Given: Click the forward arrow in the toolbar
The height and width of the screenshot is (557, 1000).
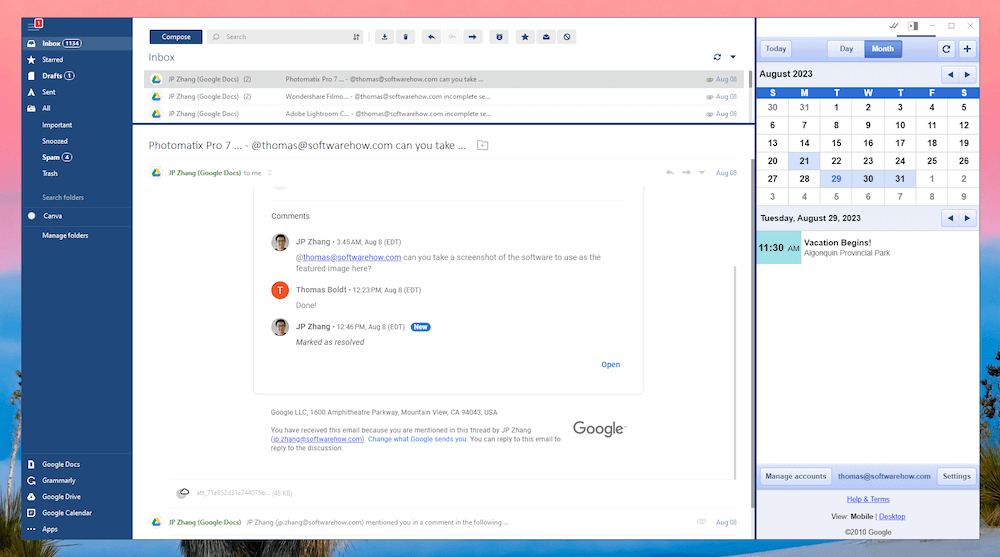Looking at the screenshot, I should [x=473, y=37].
